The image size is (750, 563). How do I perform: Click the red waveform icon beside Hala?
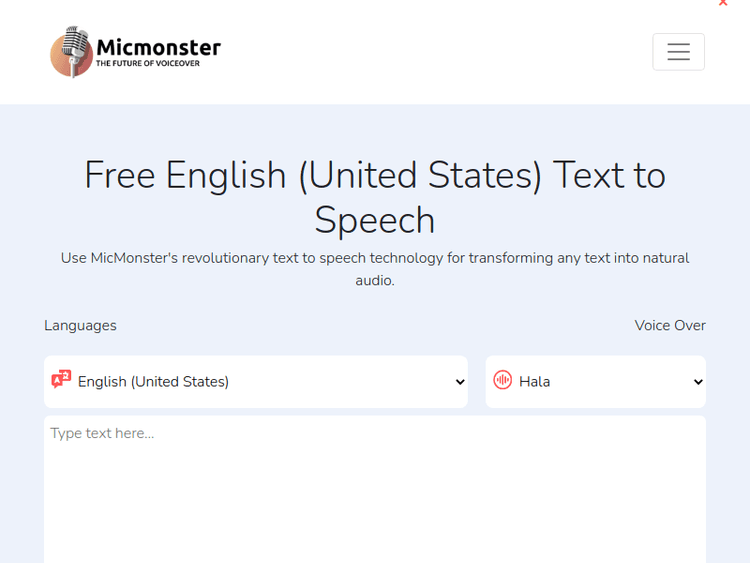[503, 380]
